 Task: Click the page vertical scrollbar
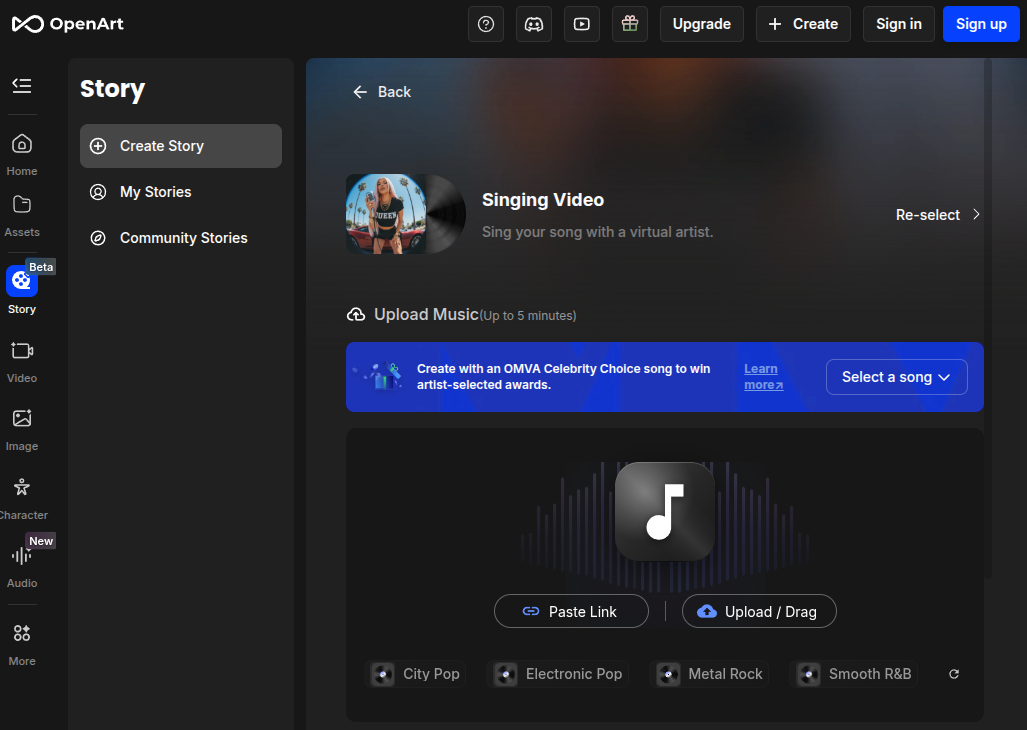[x=988, y=320]
